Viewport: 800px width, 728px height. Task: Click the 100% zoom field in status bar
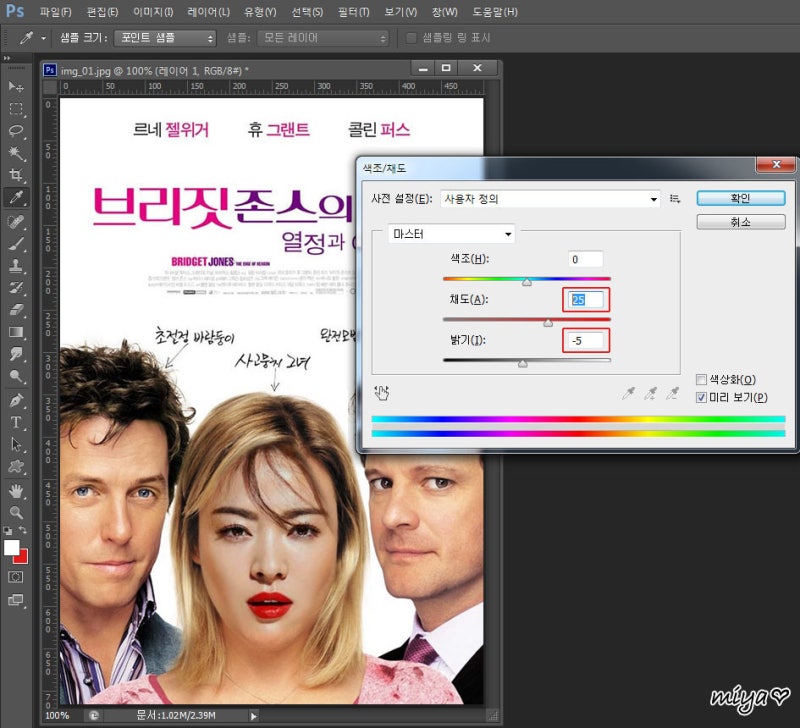point(57,715)
